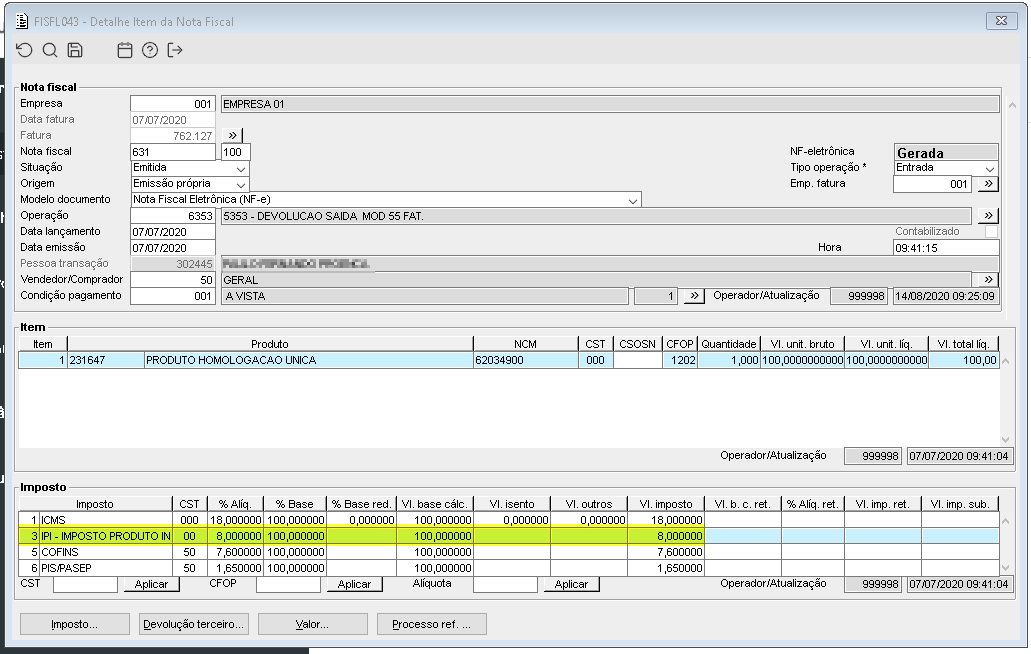The width and height of the screenshot is (1031, 654).
Task: Click the » button beside Condição pagamento
Action: tap(694, 296)
